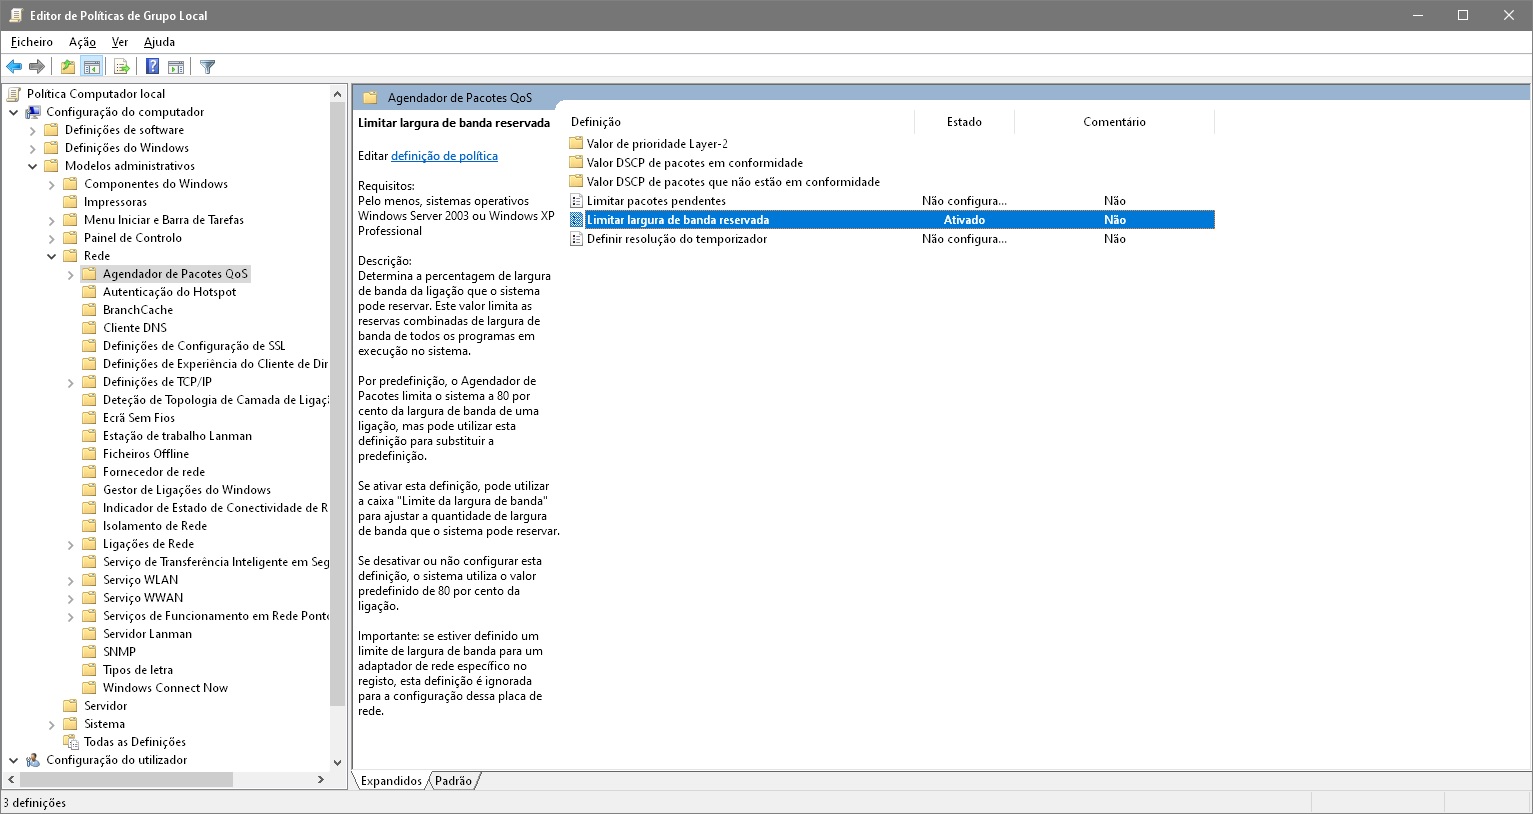Open the definição de política link
The height and width of the screenshot is (814, 1533).
tap(444, 156)
